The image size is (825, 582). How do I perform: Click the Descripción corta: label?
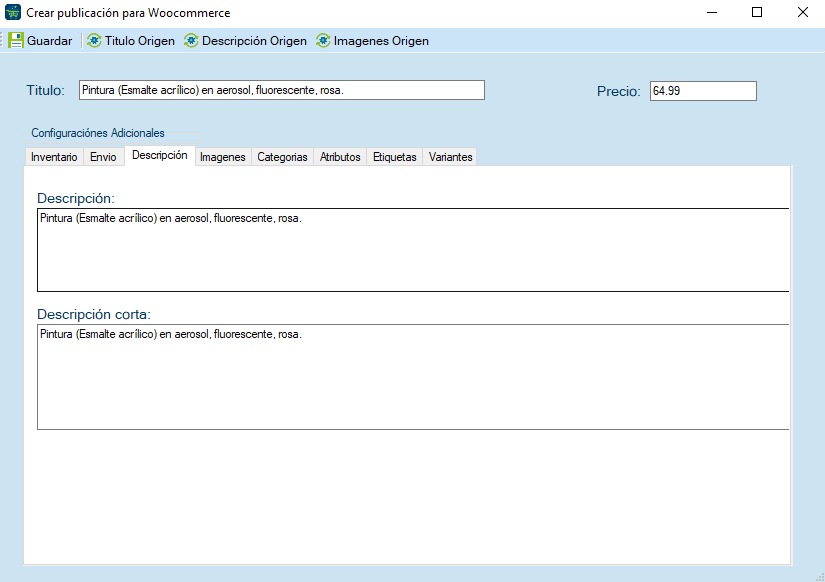(x=94, y=314)
